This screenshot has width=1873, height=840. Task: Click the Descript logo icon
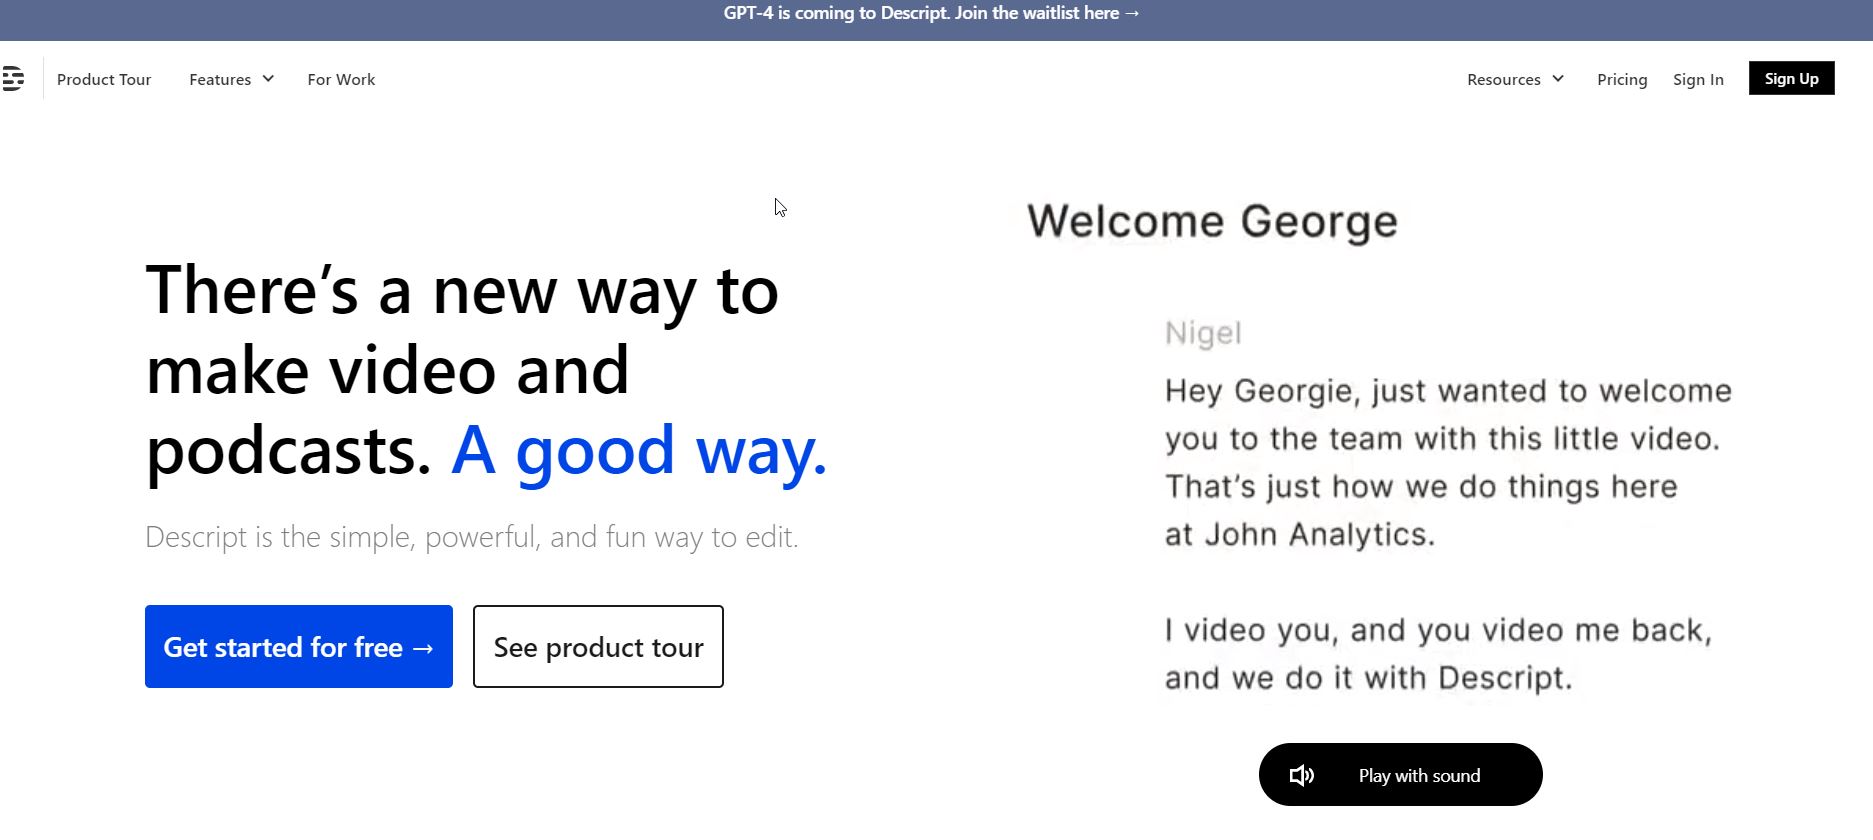[13, 78]
